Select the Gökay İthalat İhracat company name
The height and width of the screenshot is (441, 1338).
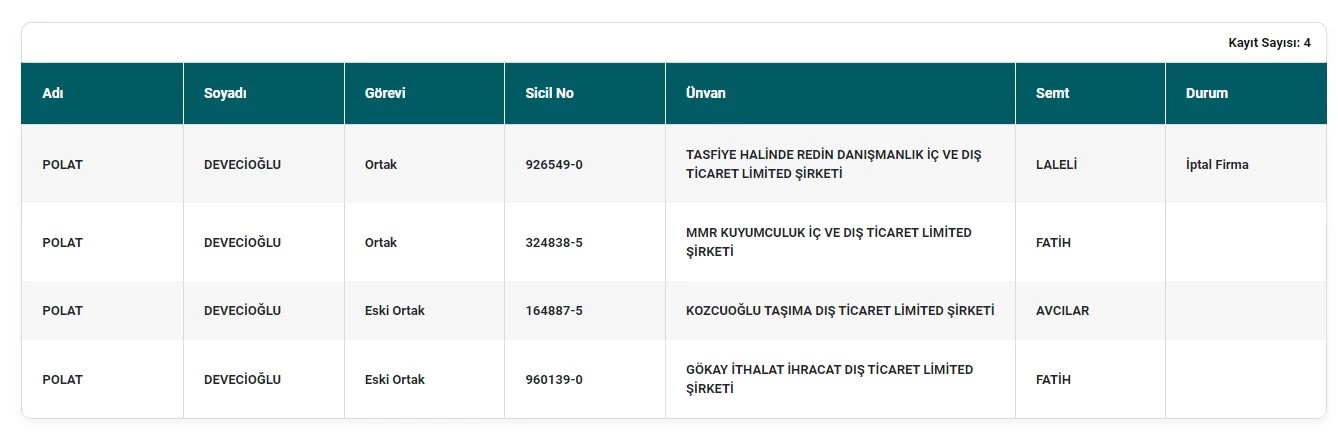pyautogui.click(x=829, y=379)
